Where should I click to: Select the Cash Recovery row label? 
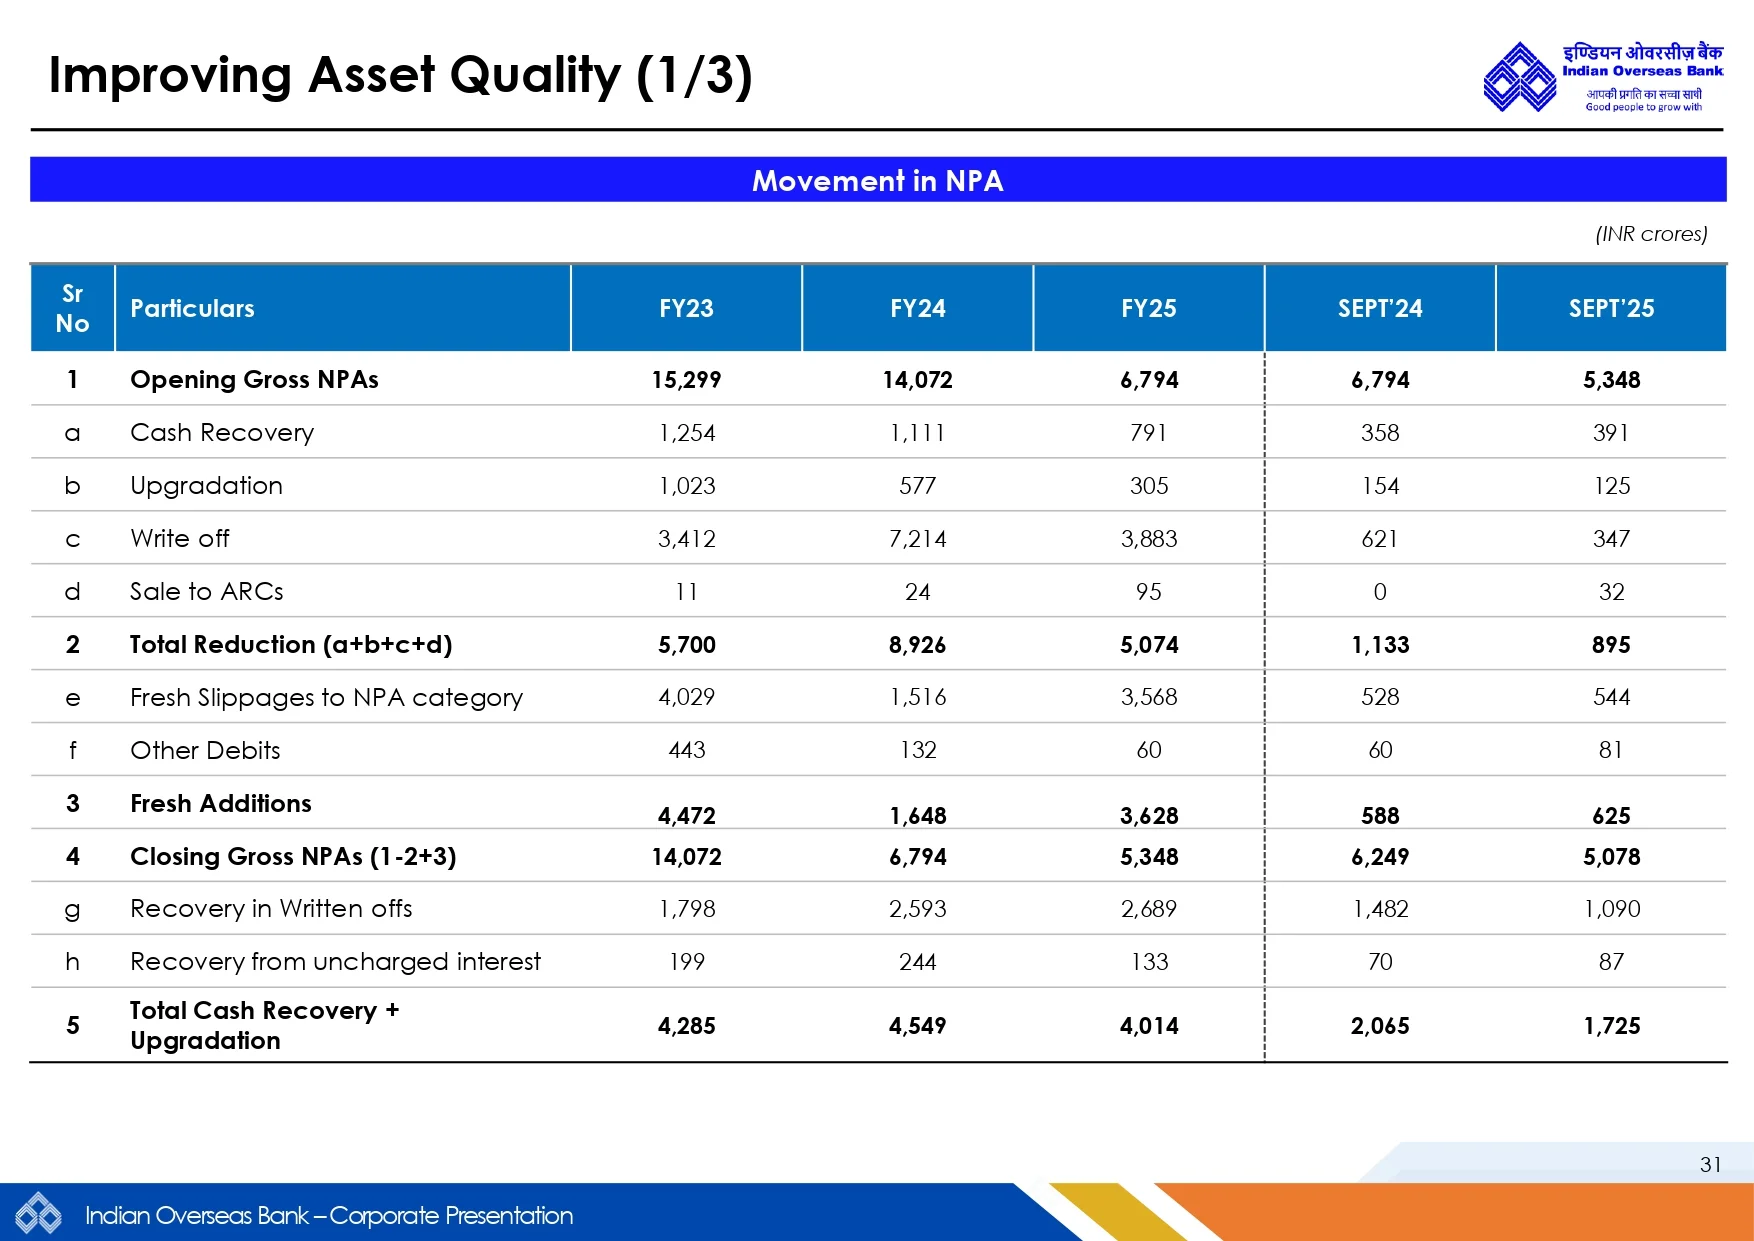click(x=222, y=433)
